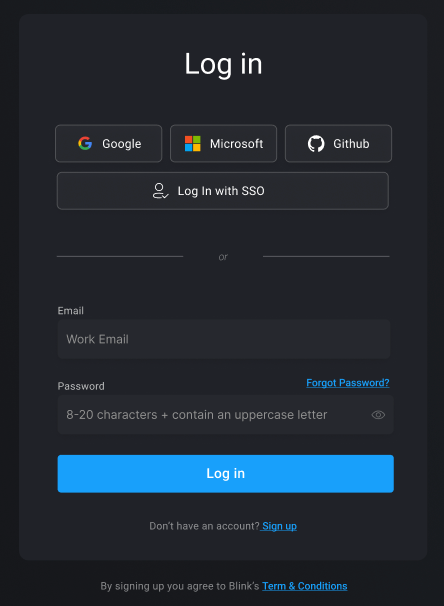This screenshot has width=444, height=606.
Task: Click the four-color Microsoft logo icon
Action: pos(192,143)
